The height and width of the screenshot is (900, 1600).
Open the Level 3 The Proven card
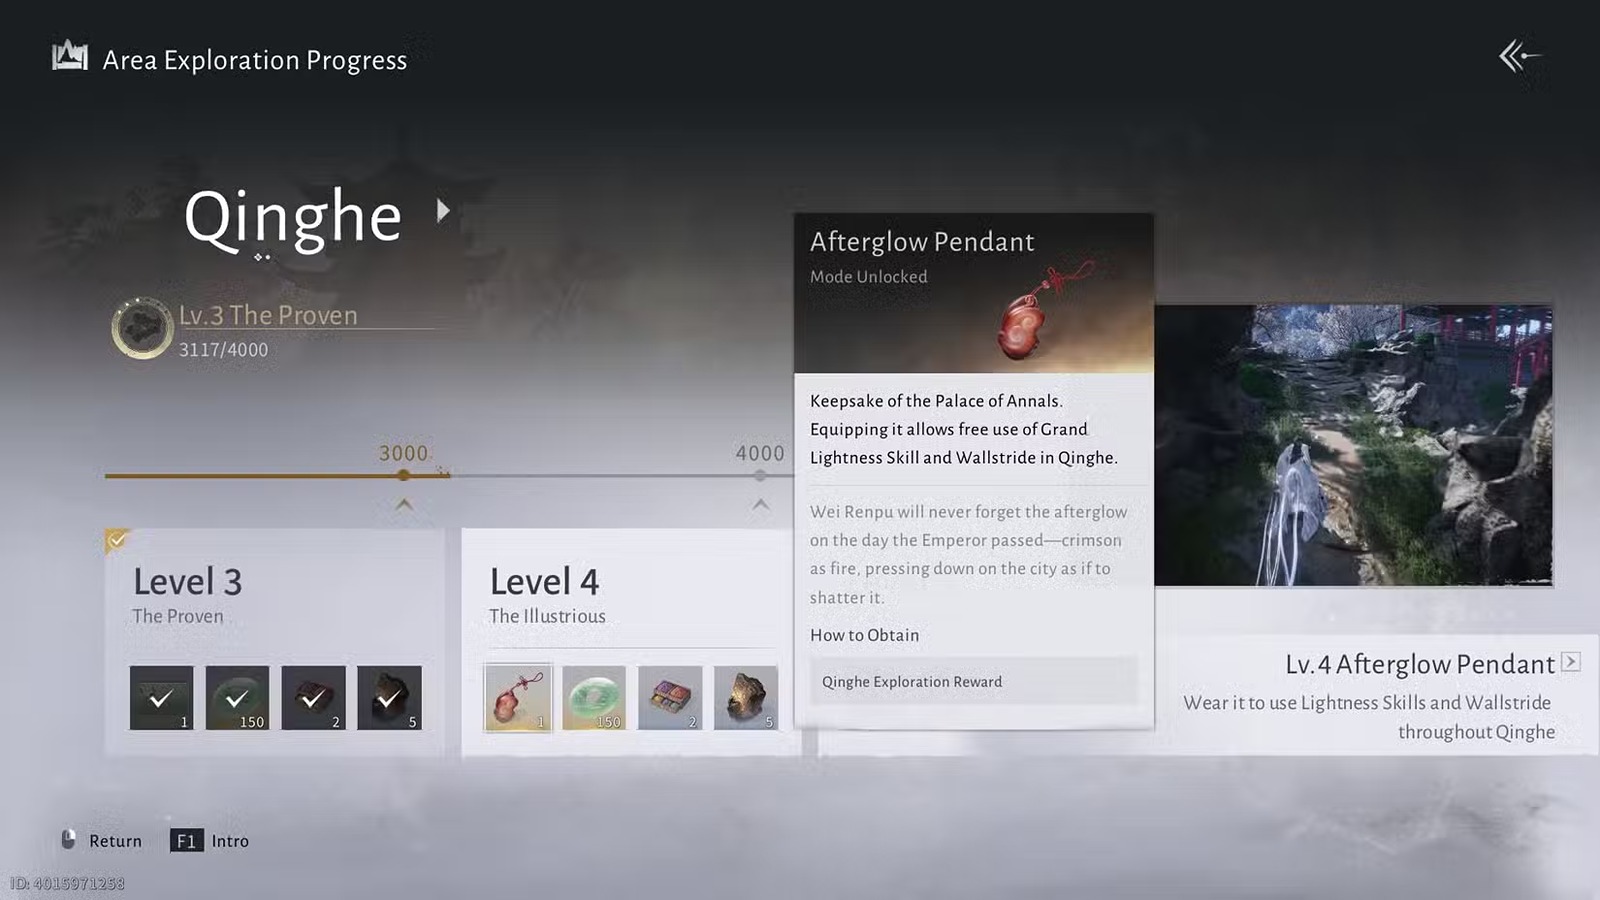[275, 641]
